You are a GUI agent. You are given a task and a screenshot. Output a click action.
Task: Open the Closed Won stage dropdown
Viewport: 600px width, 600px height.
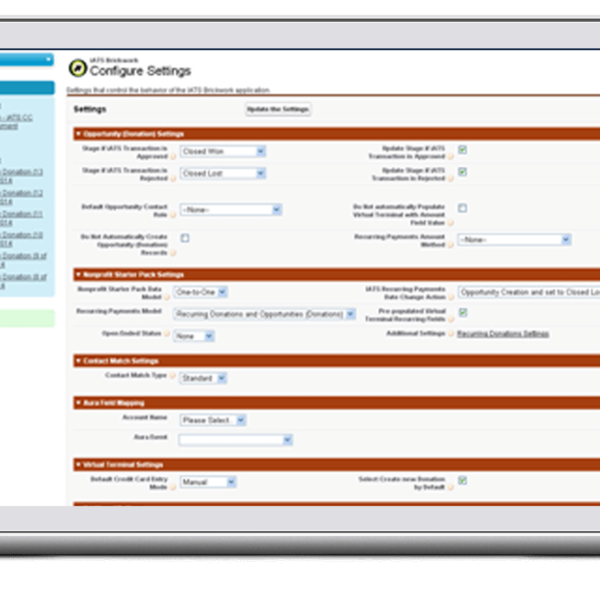tap(222, 151)
